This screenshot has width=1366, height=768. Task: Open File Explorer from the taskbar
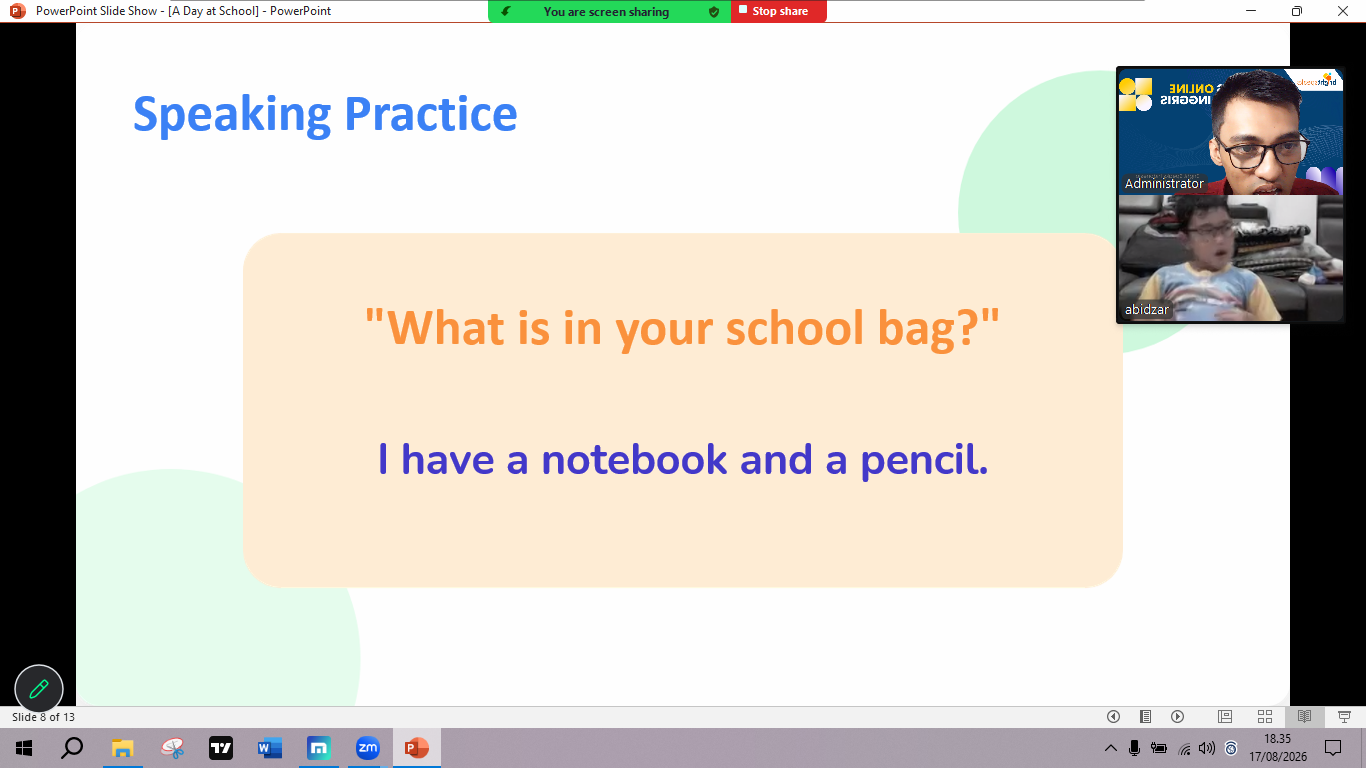point(122,748)
